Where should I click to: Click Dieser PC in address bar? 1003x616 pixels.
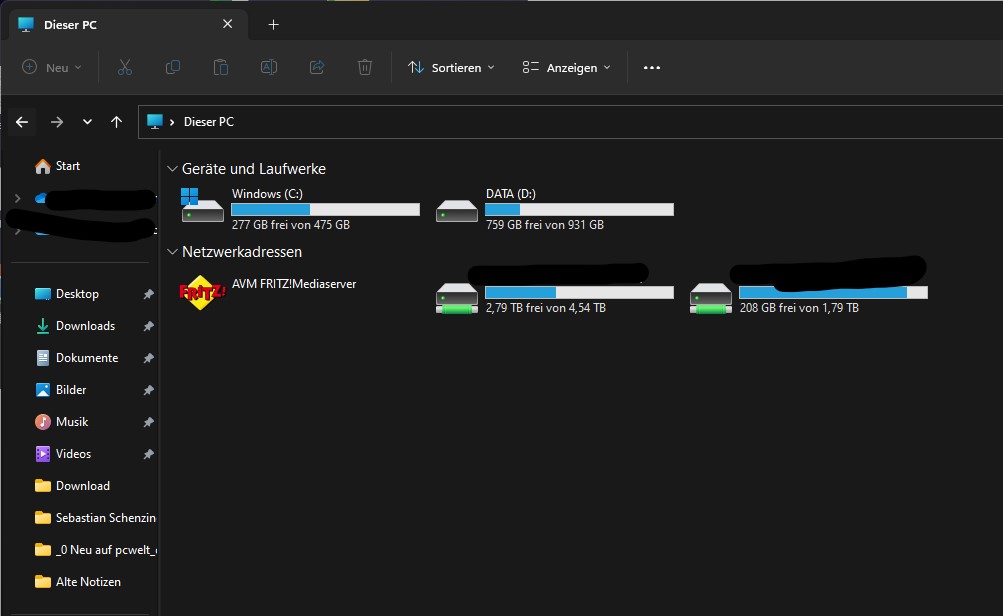point(209,122)
